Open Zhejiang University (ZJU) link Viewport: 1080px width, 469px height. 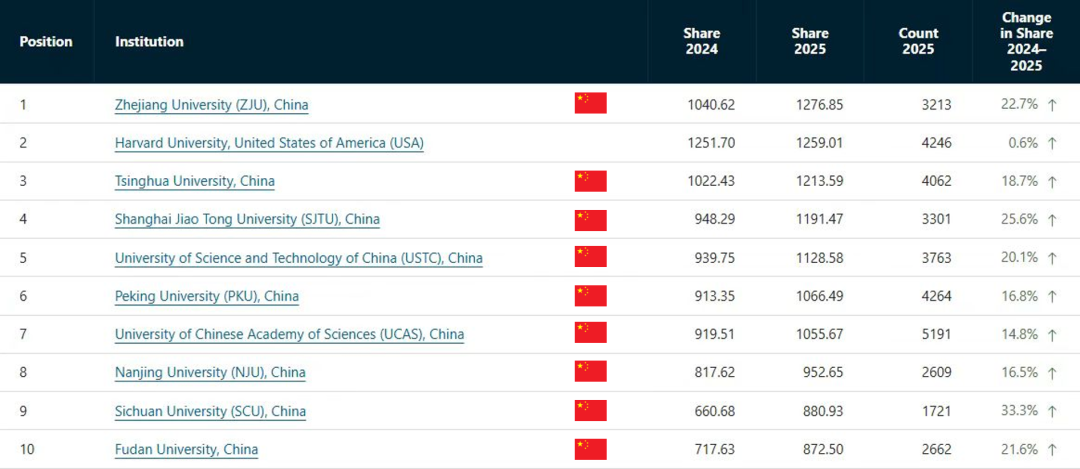click(211, 105)
